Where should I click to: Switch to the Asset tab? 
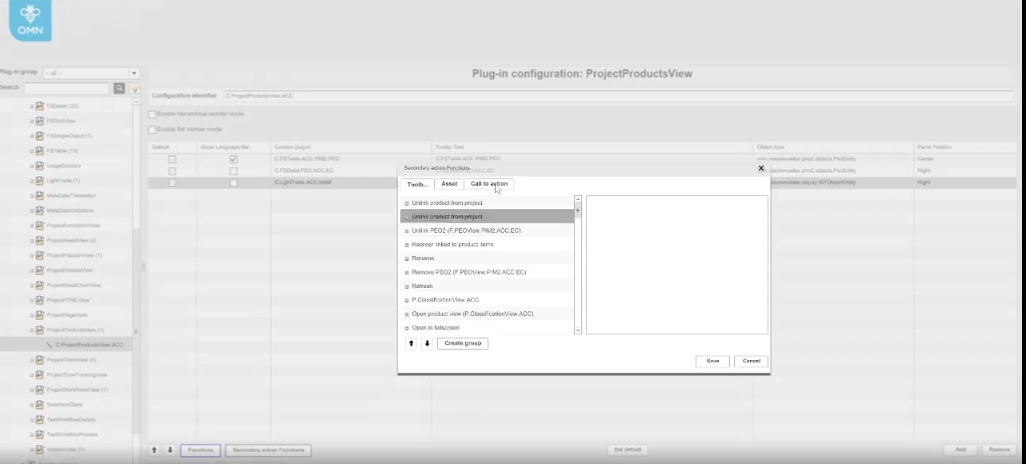(449, 184)
